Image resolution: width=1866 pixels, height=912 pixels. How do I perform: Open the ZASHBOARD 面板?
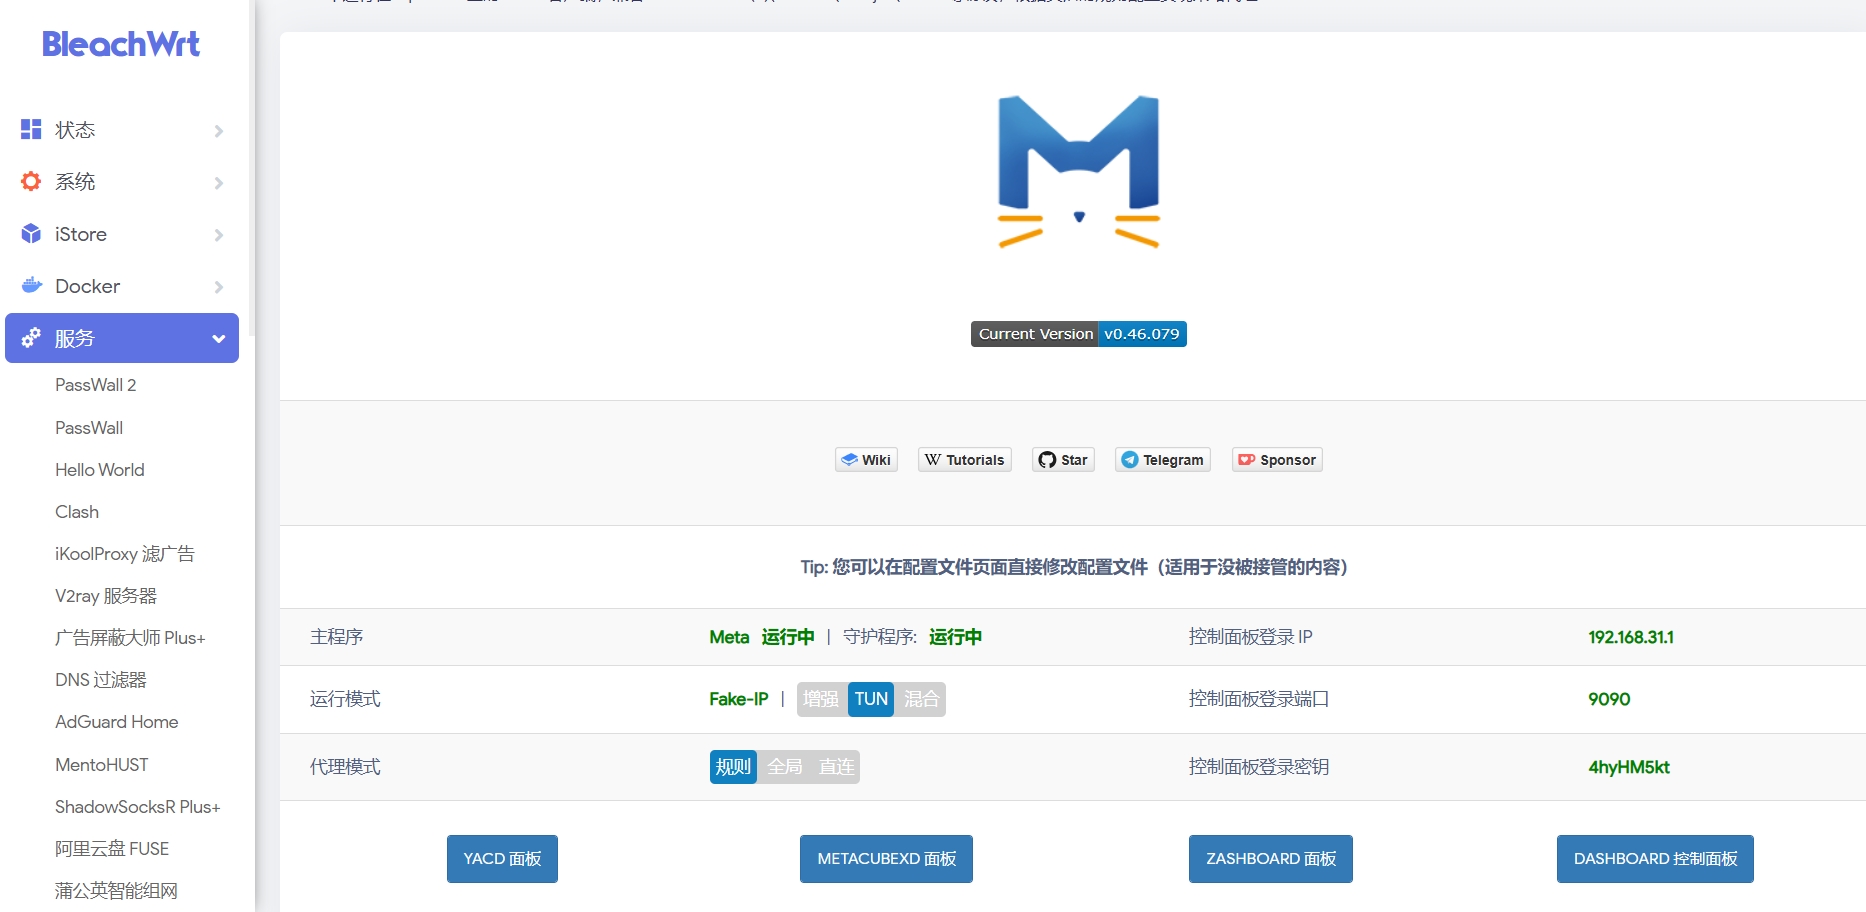point(1271,859)
